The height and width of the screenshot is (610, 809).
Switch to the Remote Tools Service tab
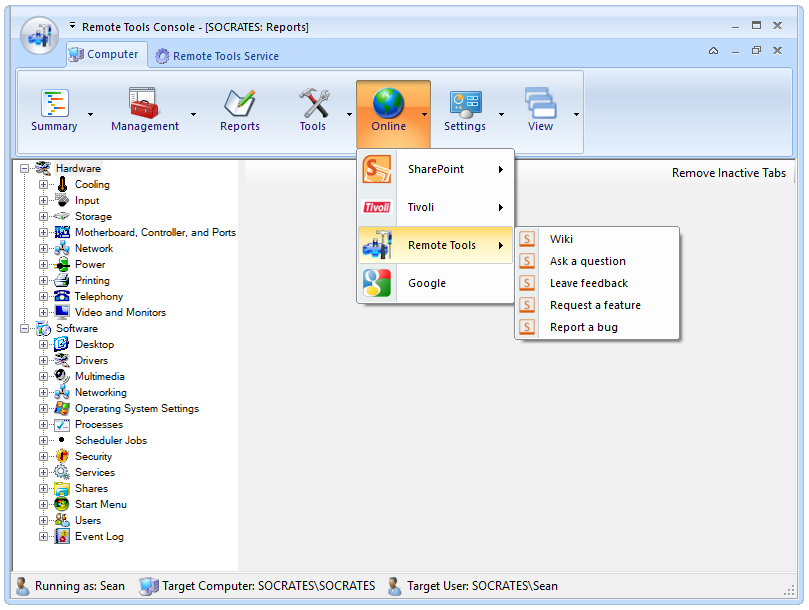(x=217, y=56)
